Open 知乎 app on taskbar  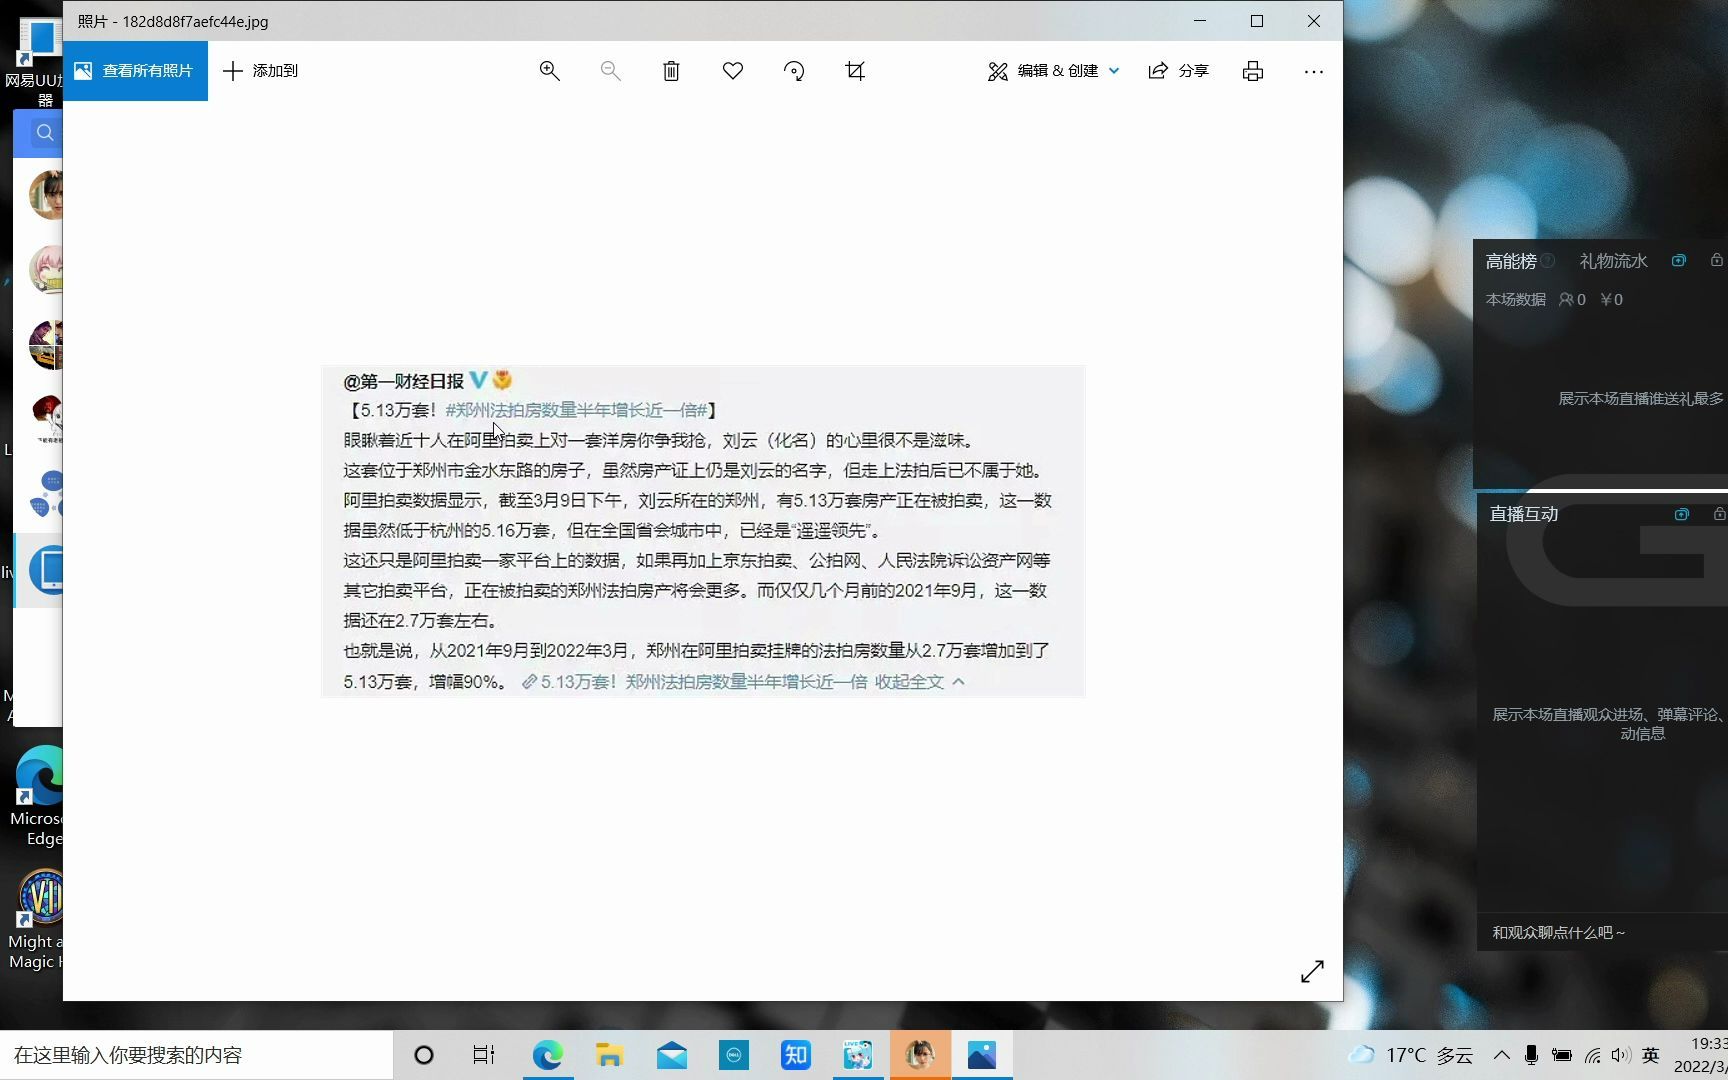pyautogui.click(x=796, y=1055)
